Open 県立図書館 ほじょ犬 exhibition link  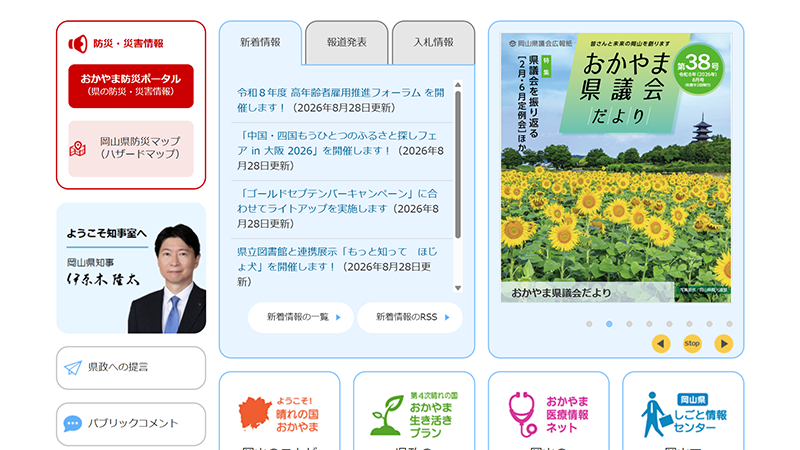[x=337, y=259]
